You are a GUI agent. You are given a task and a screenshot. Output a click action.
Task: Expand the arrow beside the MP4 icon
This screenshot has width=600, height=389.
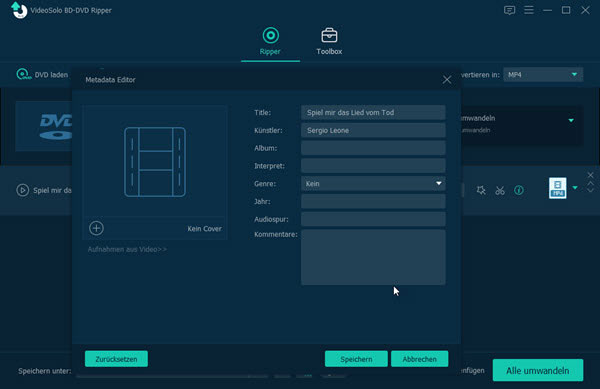[x=575, y=188]
